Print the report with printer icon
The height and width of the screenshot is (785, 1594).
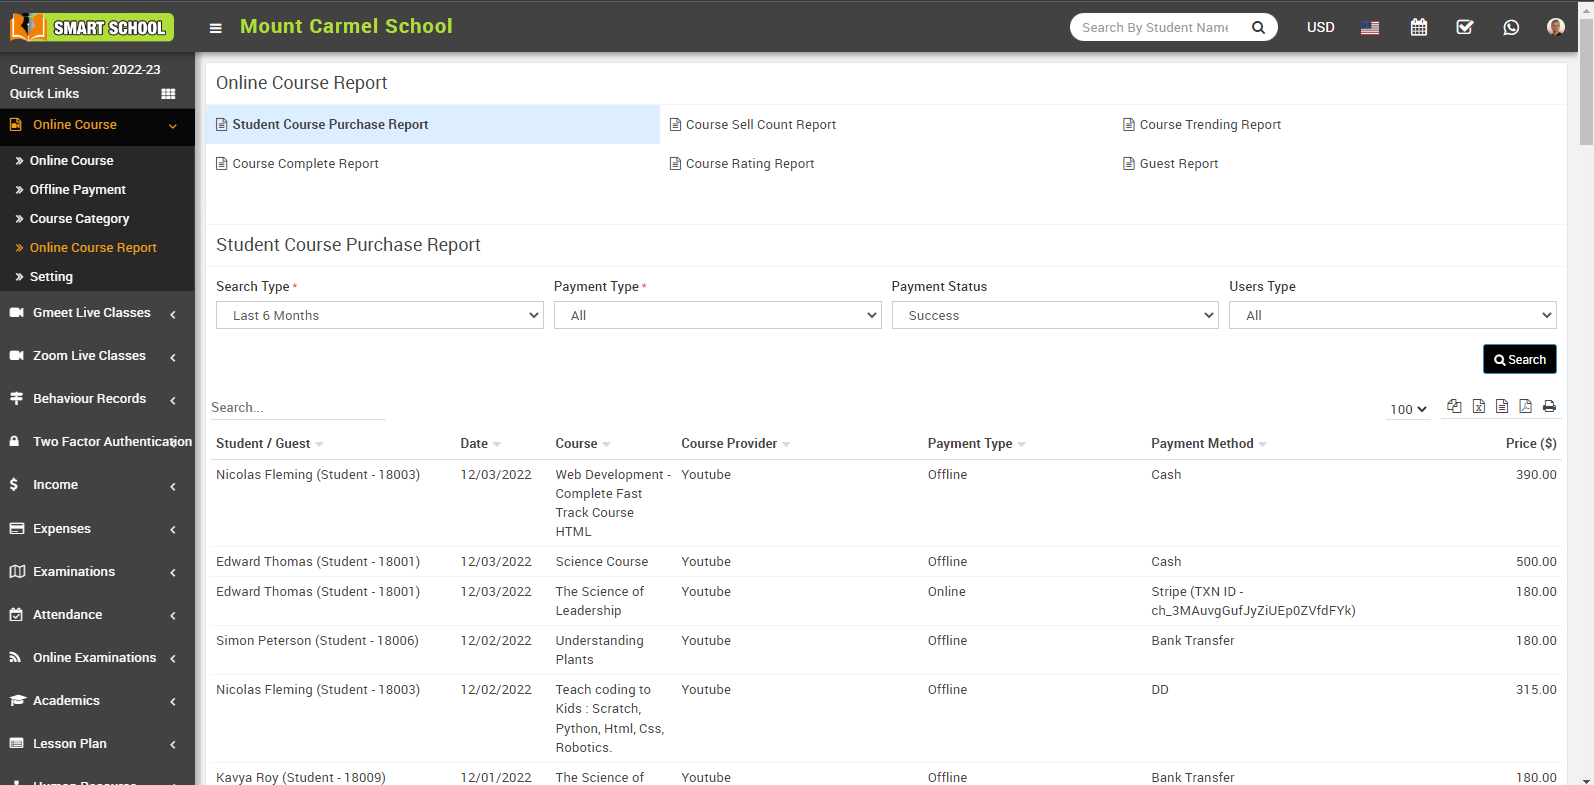(x=1549, y=406)
